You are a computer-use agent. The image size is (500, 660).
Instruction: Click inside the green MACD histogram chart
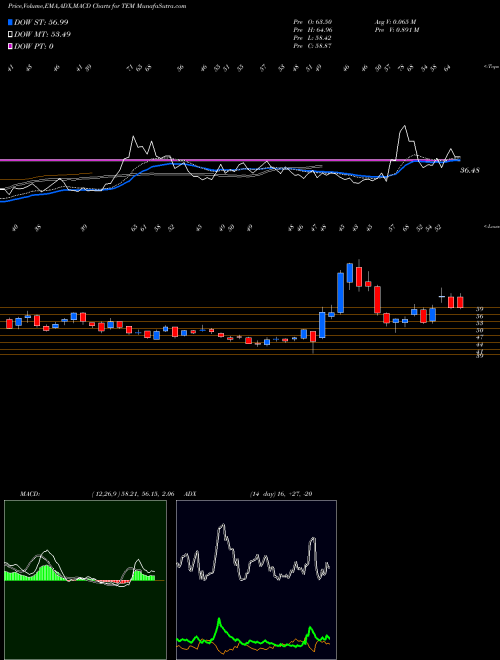coord(85,580)
